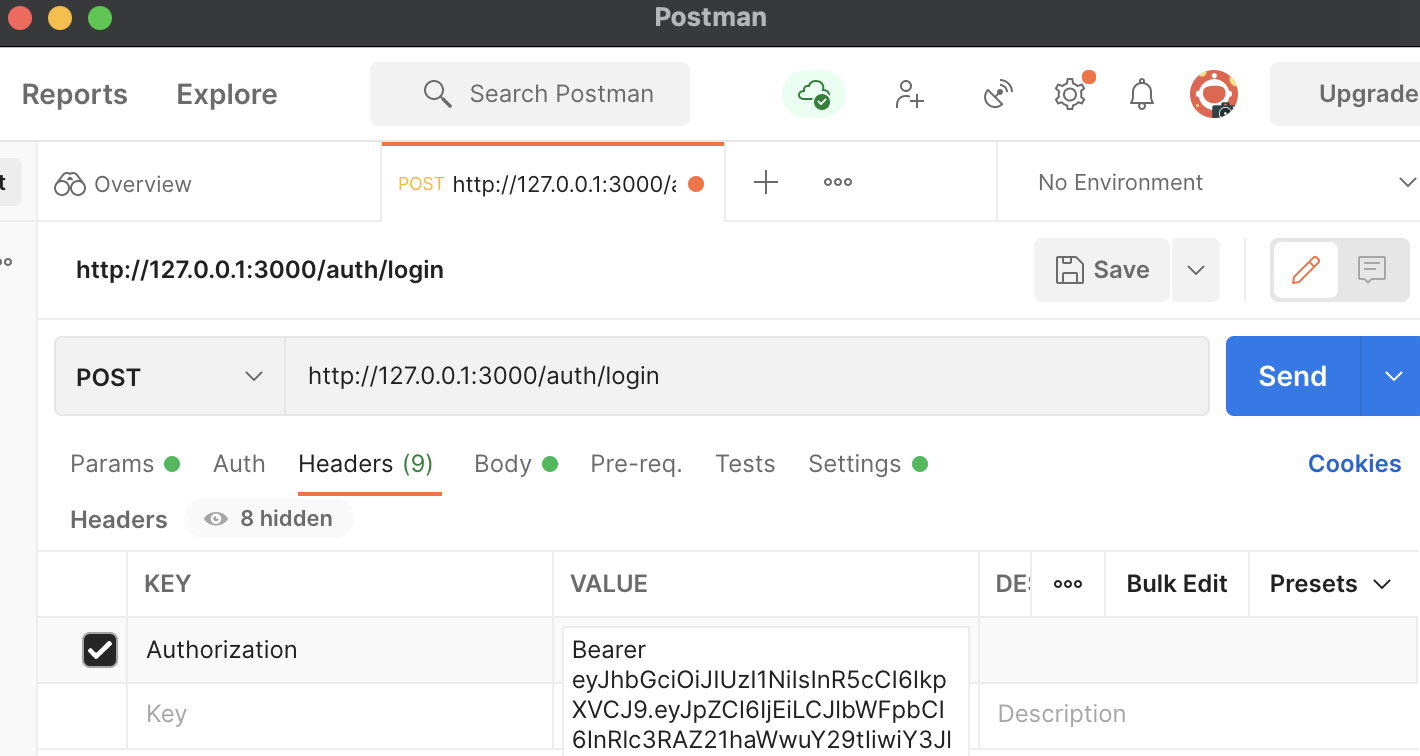Click the Overview binoculars icon
1420x756 pixels.
[70, 184]
